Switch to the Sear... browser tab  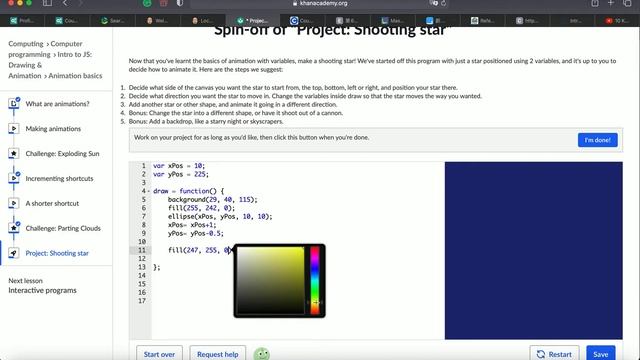112,20
